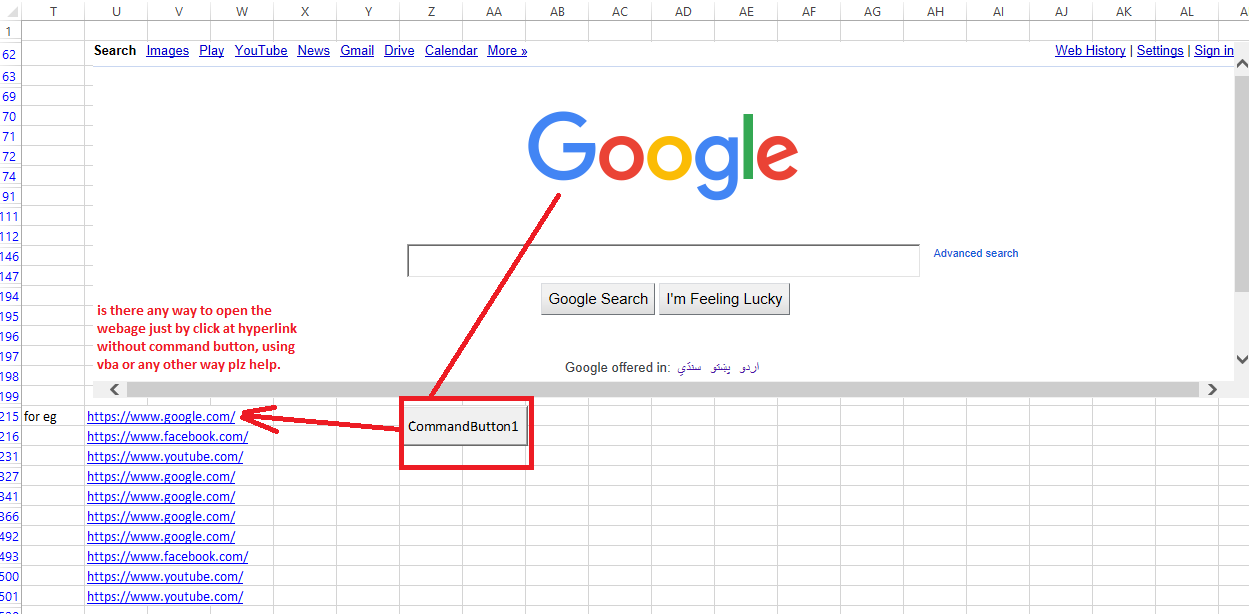The width and height of the screenshot is (1249, 614).
Task: Expand the More » menu link
Action: 507,51
